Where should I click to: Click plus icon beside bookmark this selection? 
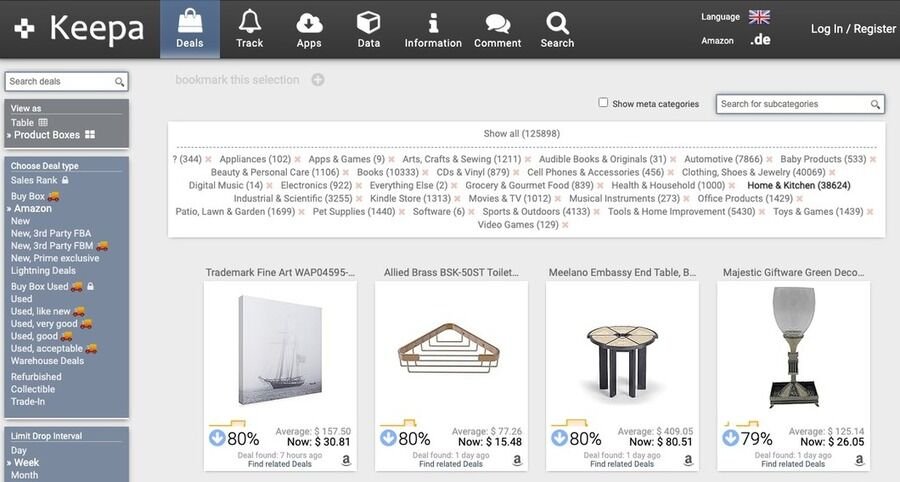point(318,80)
